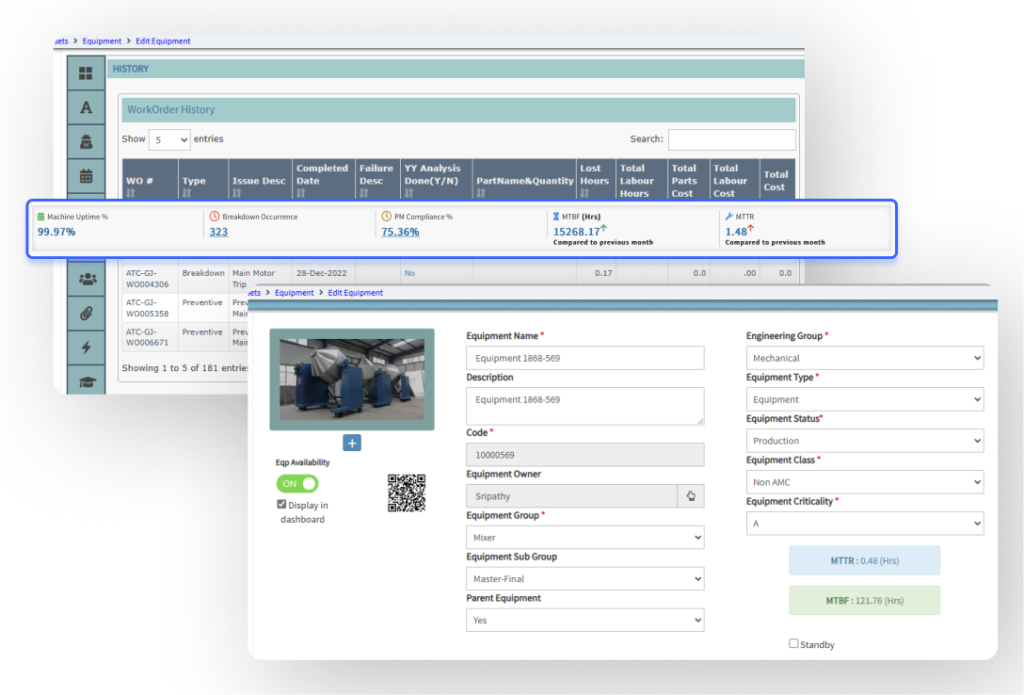Open the dashboard grid icon in sidebar
Screen dimensions: 1024x695
[x=86, y=73]
